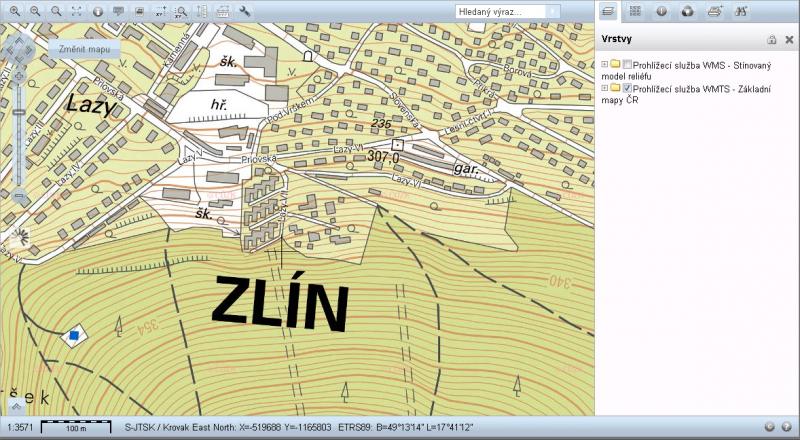Open the wrench settings tool
The width and height of the screenshot is (800, 440).
coord(245,11)
